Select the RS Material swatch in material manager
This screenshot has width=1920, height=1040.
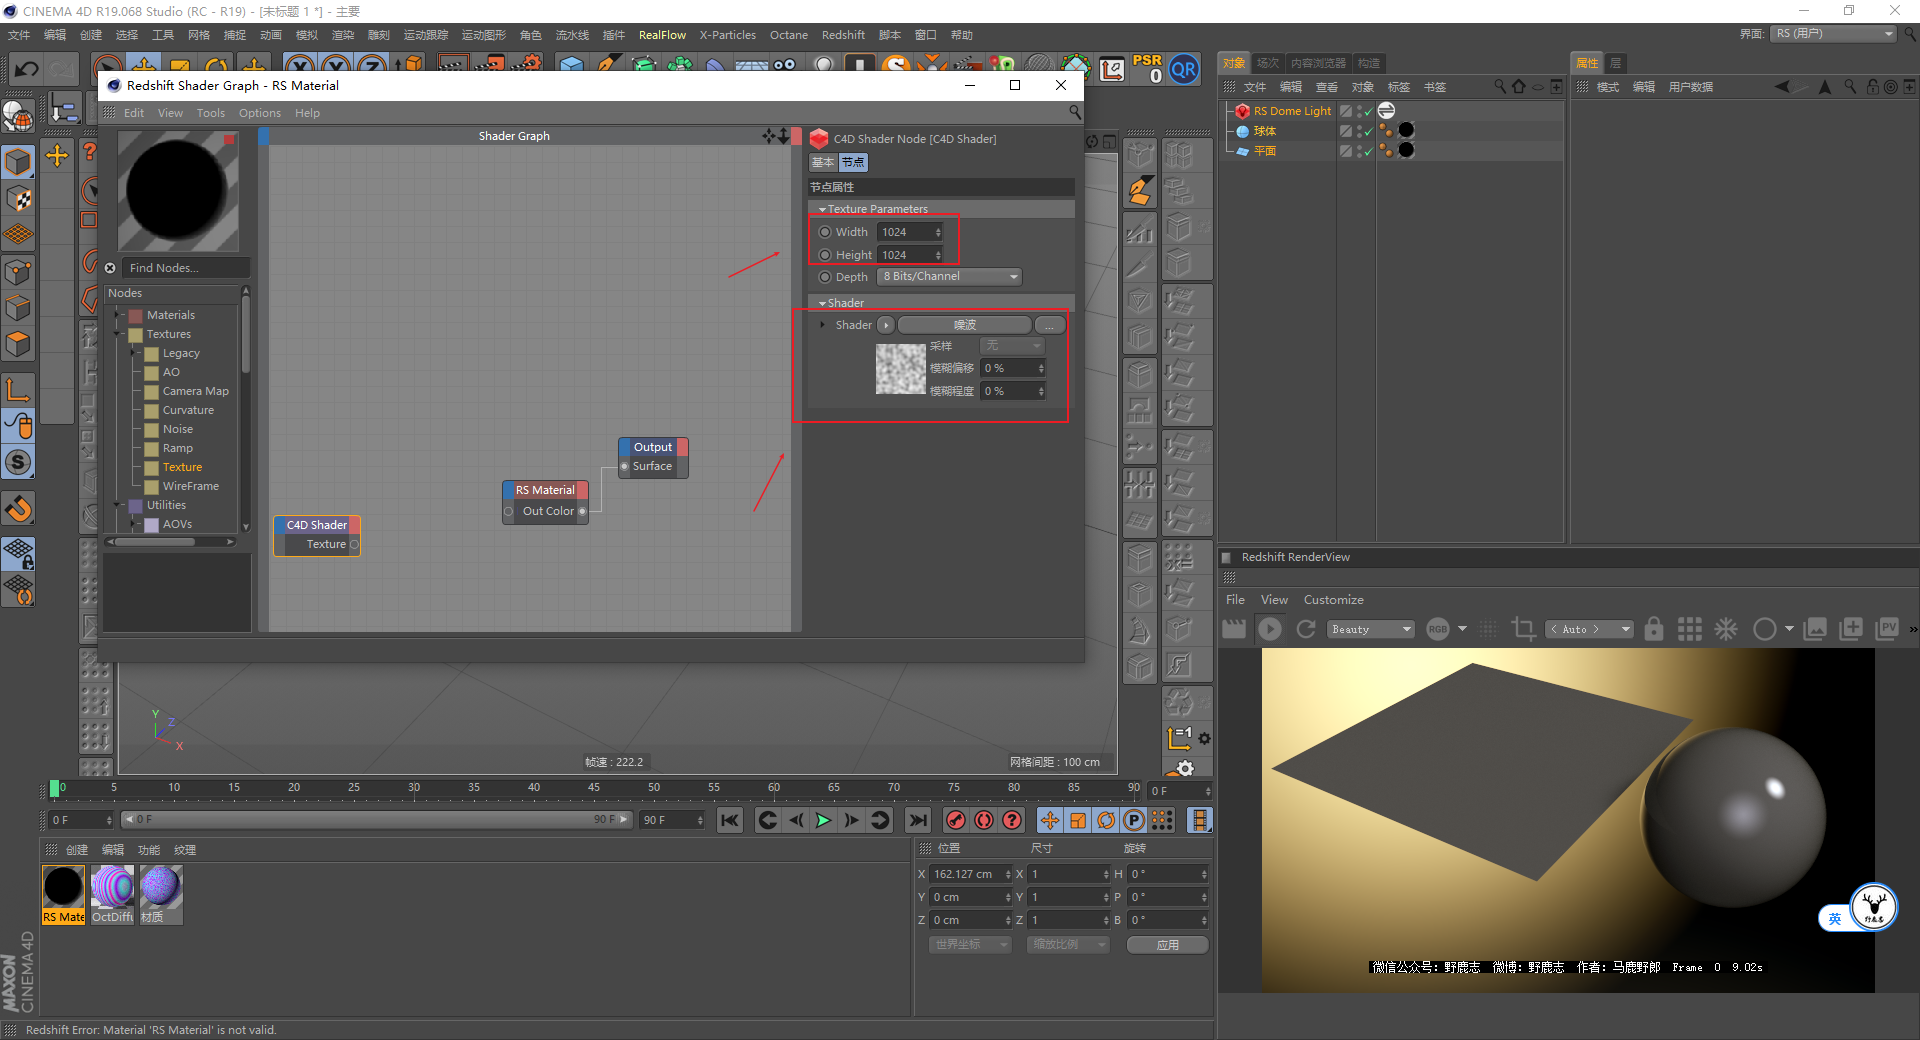pos(63,895)
